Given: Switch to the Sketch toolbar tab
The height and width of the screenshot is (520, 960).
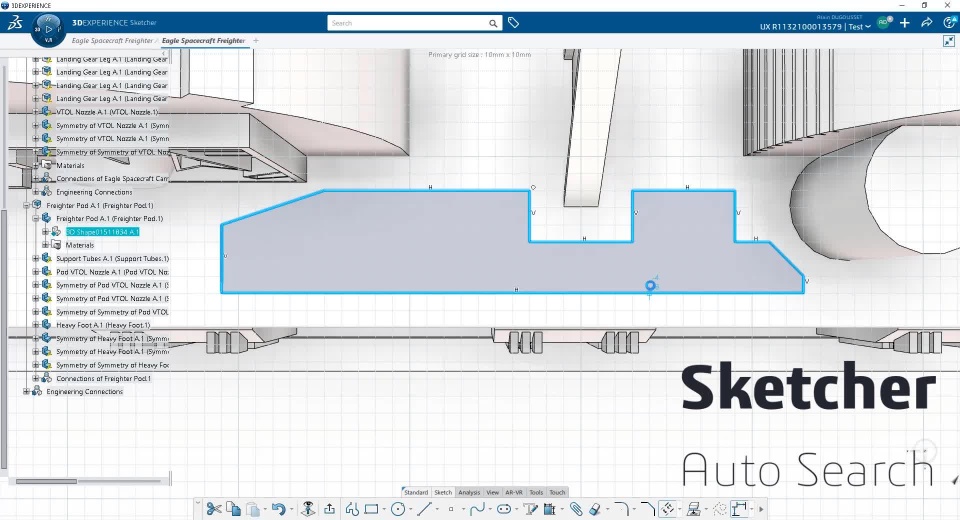Looking at the screenshot, I should (443, 492).
